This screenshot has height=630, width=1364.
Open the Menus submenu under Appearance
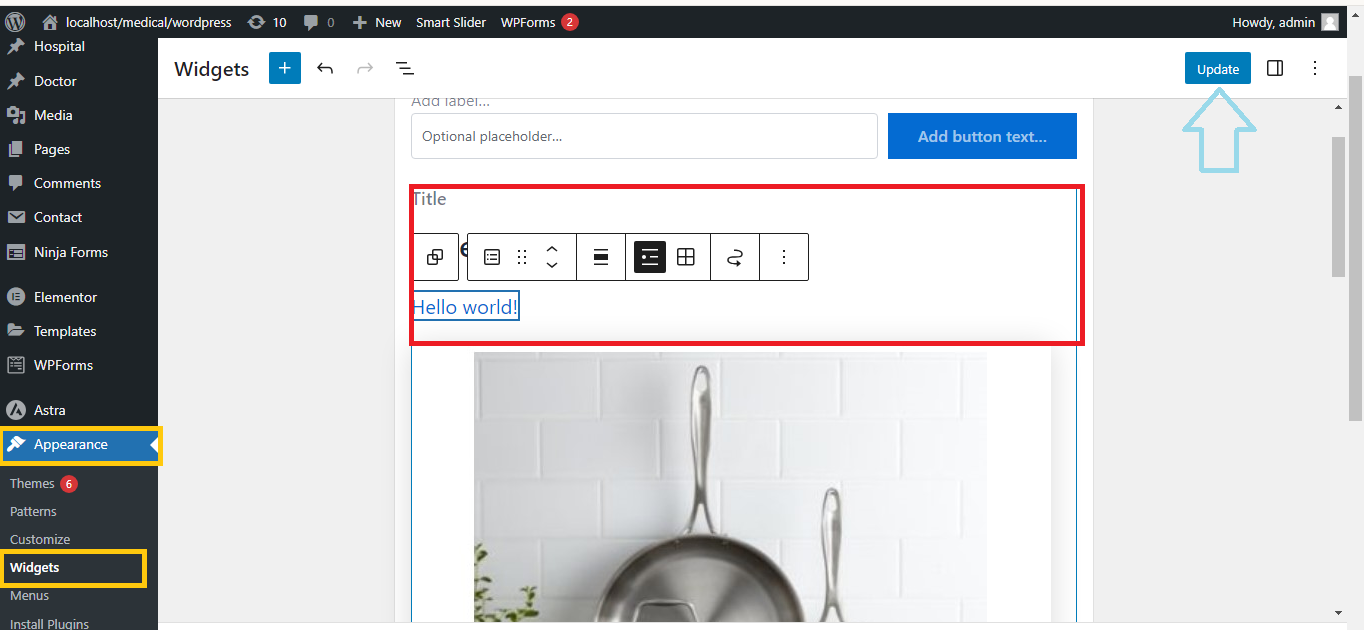coord(29,595)
